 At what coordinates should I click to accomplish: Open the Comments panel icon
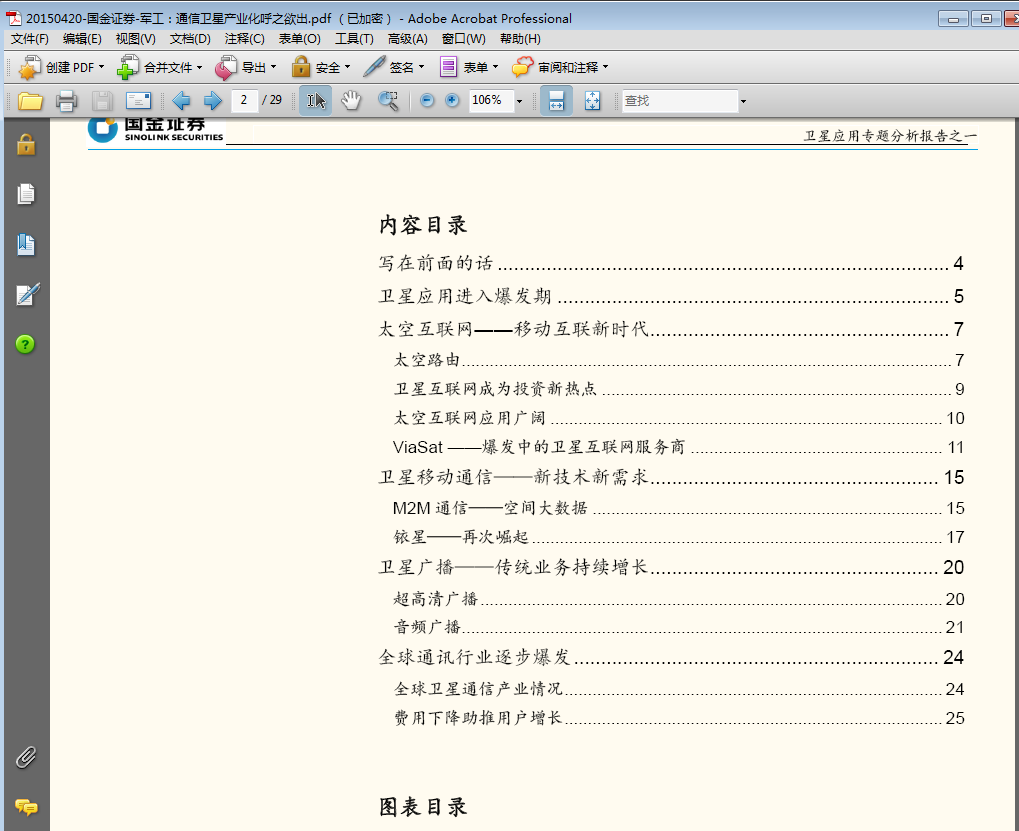[x=26, y=807]
